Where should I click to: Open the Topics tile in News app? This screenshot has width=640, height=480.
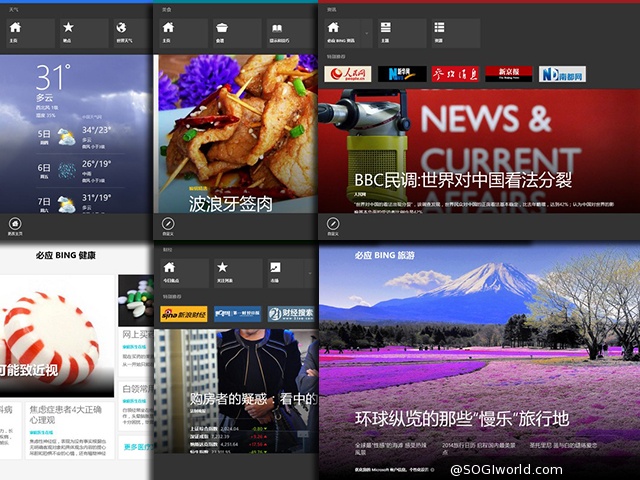click(x=402, y=33)
